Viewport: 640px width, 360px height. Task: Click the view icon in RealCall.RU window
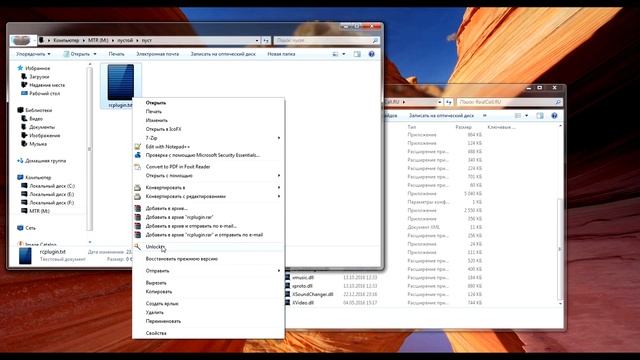pos(518,116)
